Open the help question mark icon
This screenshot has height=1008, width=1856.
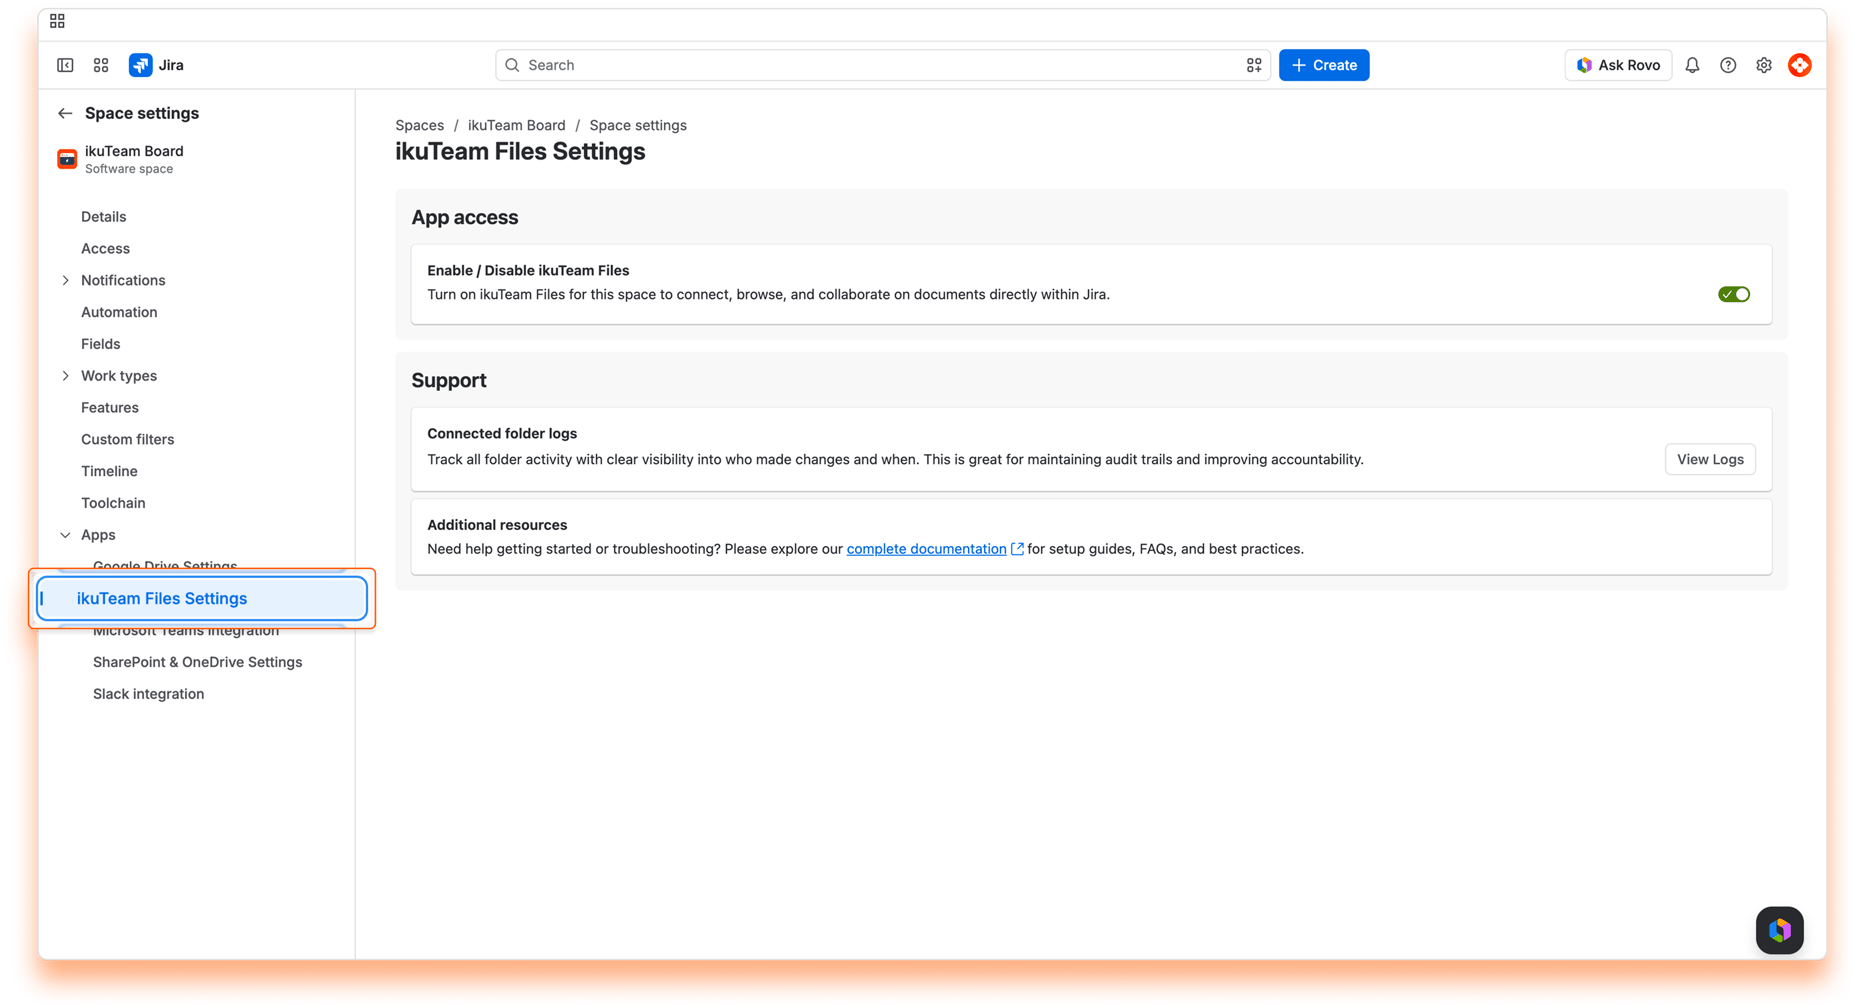[1728, 65]
